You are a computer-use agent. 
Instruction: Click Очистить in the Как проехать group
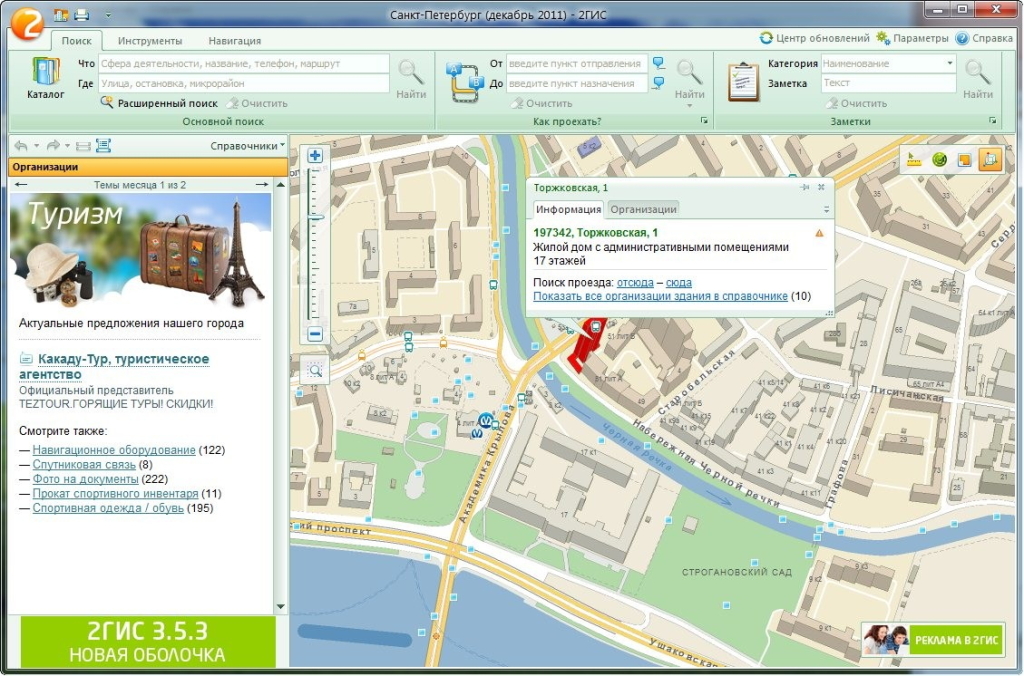[541, 103]
